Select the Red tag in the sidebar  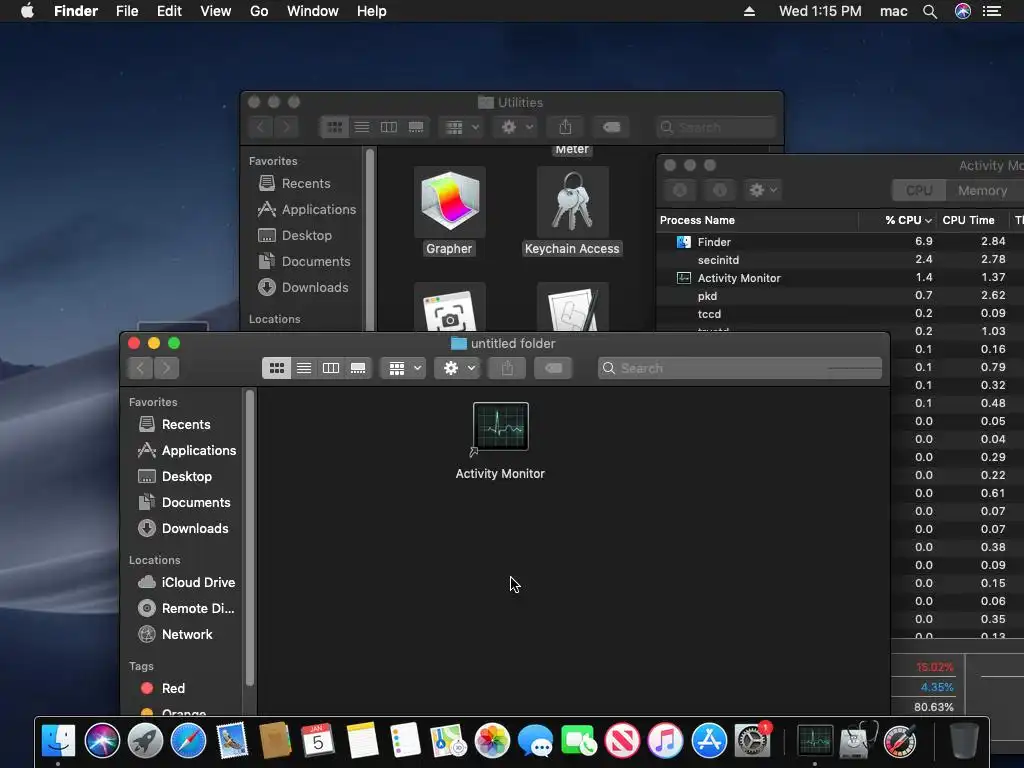point(163,688)
